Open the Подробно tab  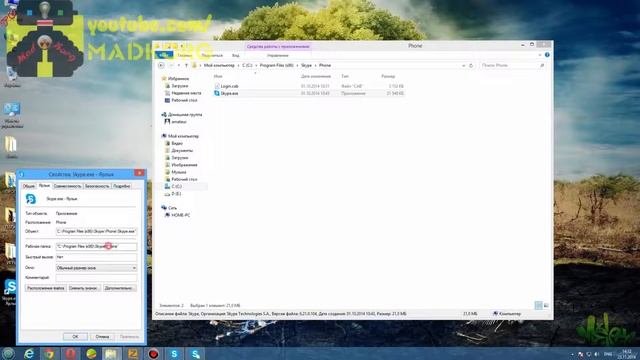point(122,186)
